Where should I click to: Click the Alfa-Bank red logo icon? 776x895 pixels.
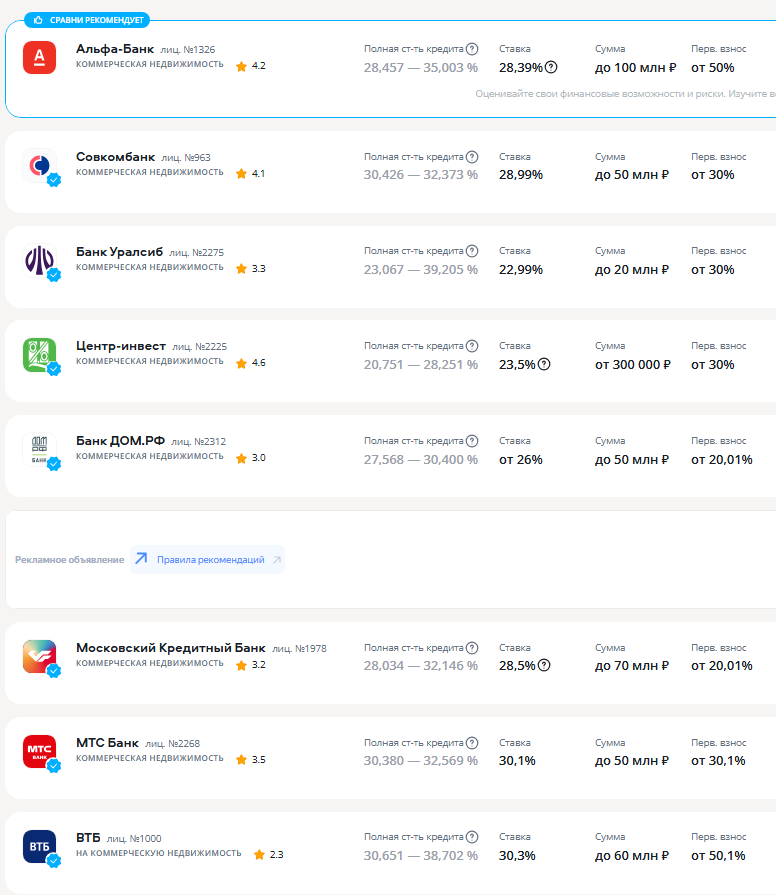point(39,58)
